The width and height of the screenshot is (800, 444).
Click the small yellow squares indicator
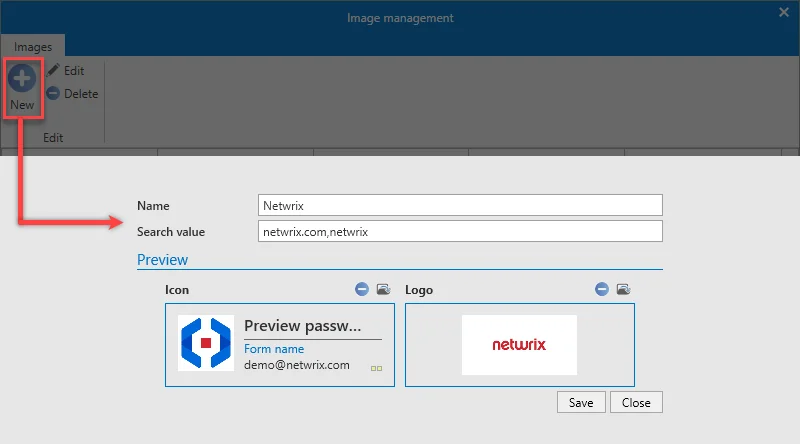click(377, 368)
